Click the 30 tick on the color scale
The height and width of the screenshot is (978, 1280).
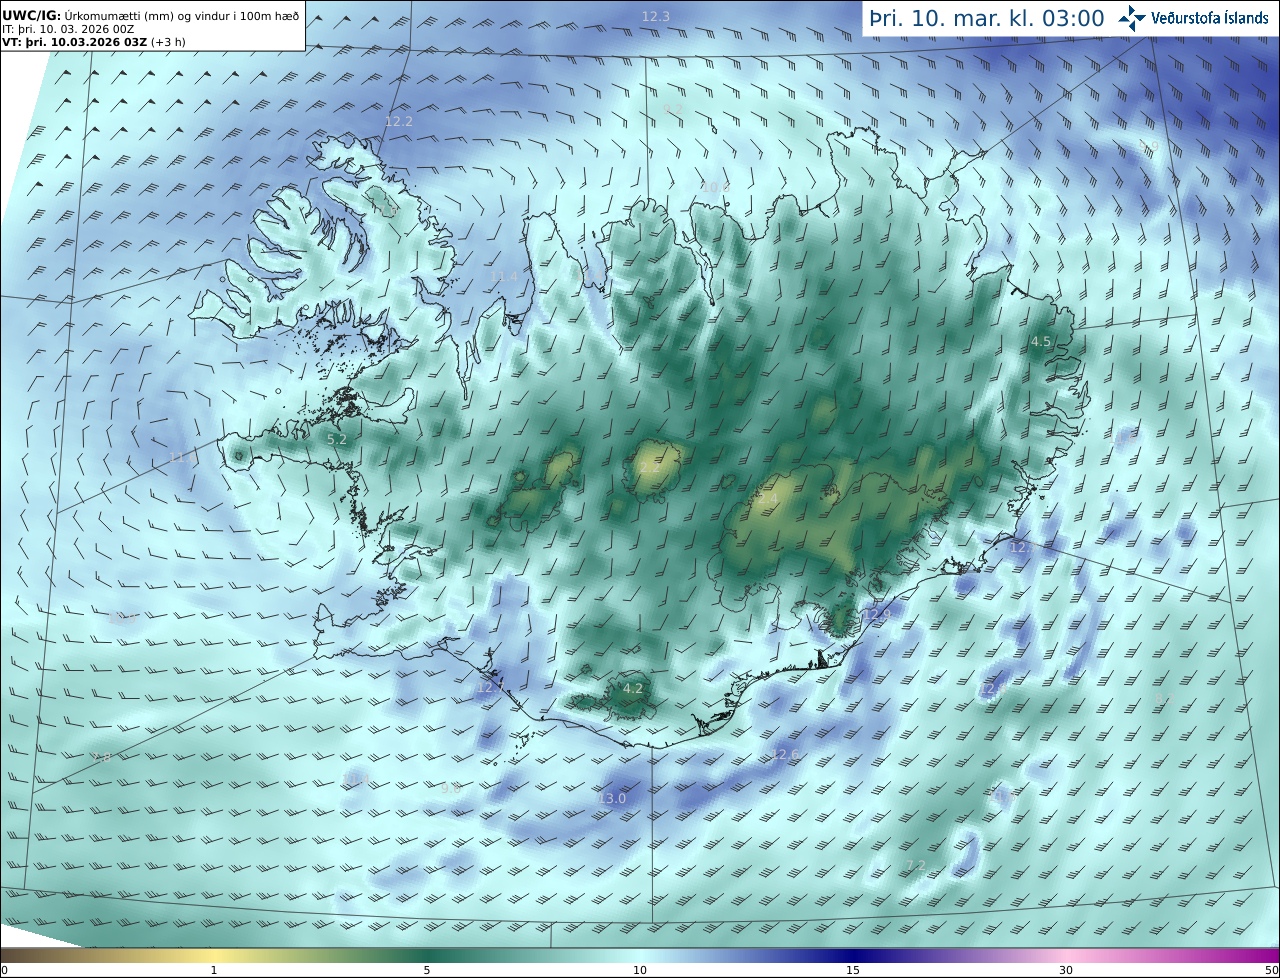pos(1066,970)
